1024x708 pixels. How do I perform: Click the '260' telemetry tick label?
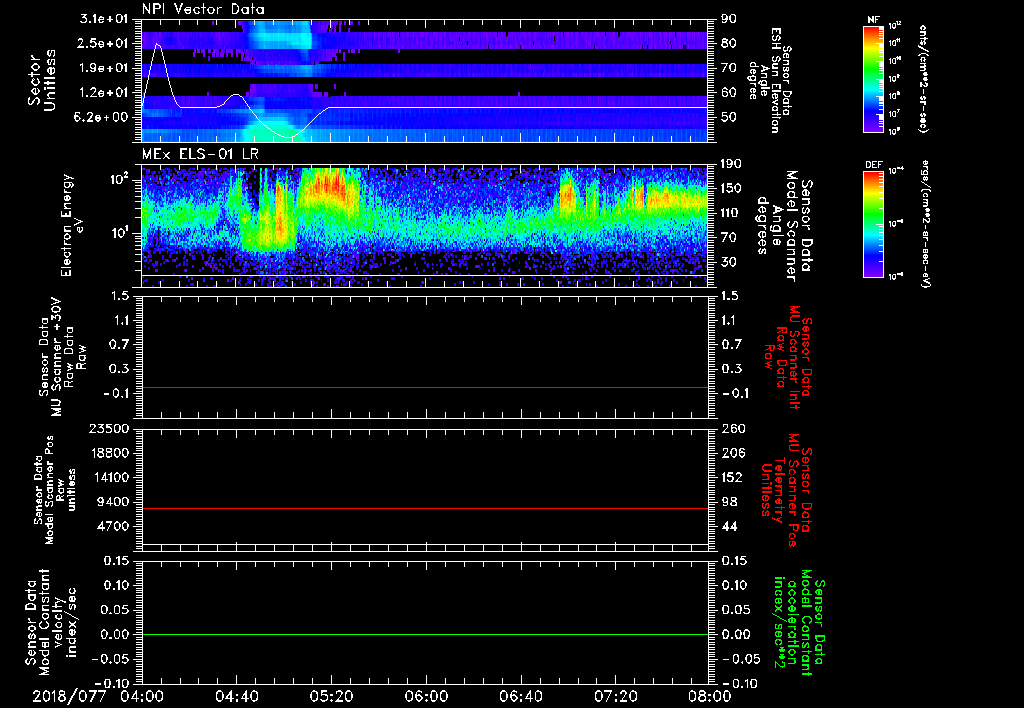coord(731,428)
